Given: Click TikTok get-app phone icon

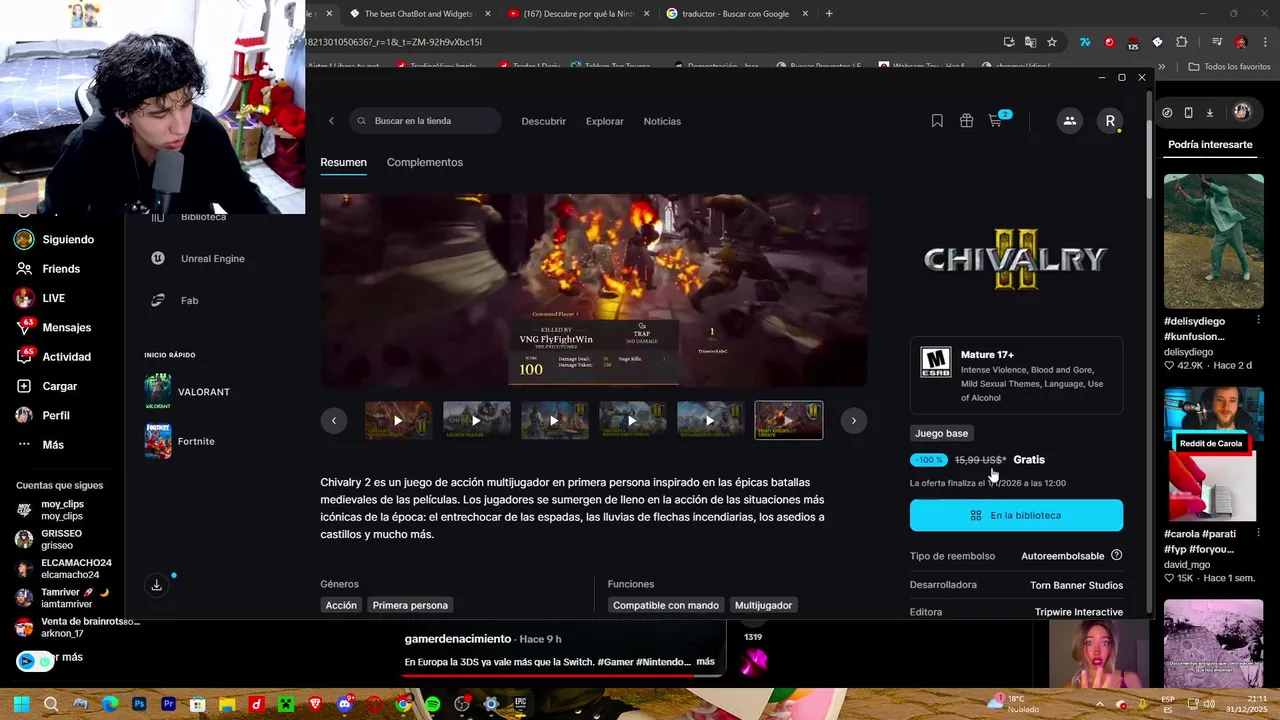Looking at the screenshot, I should coord(1188,113).
